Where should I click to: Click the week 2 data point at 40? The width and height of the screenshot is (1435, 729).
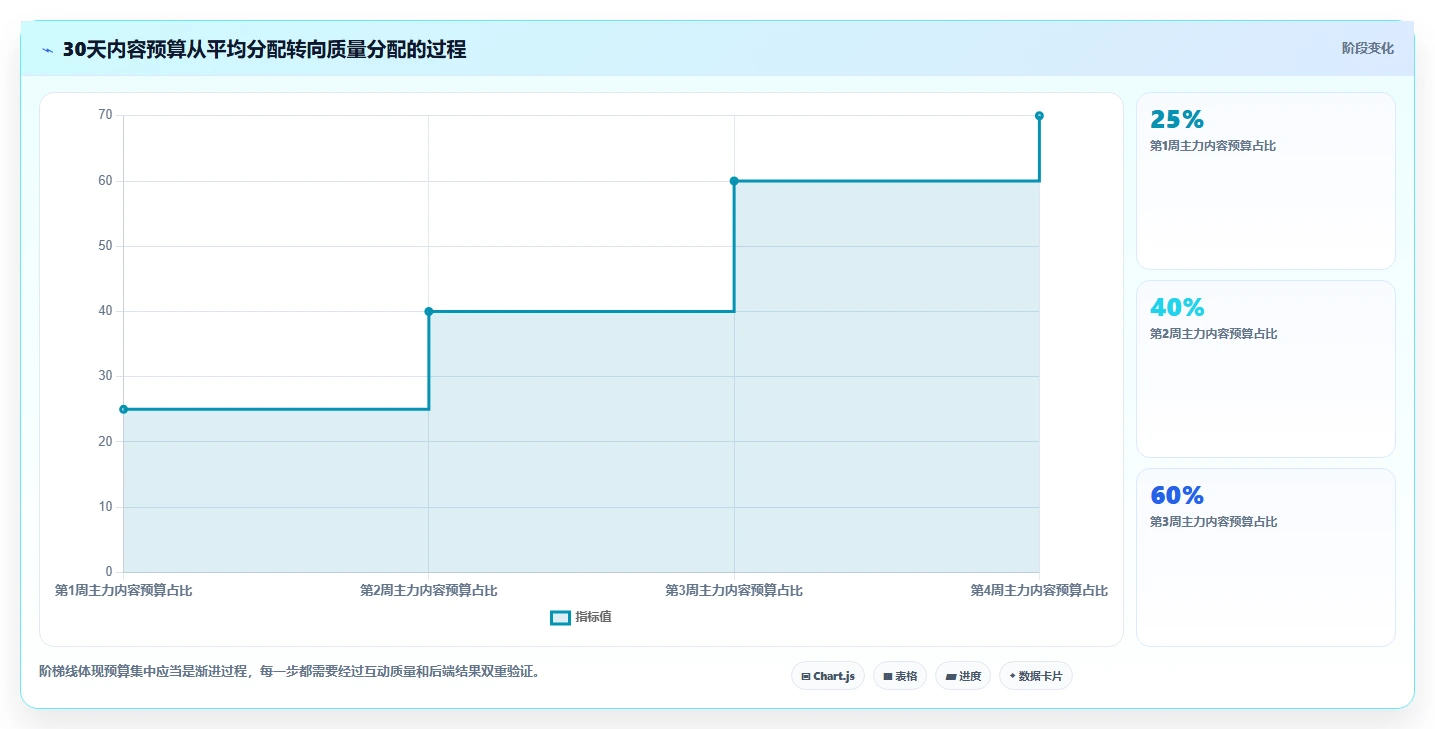tap(429, 311)
